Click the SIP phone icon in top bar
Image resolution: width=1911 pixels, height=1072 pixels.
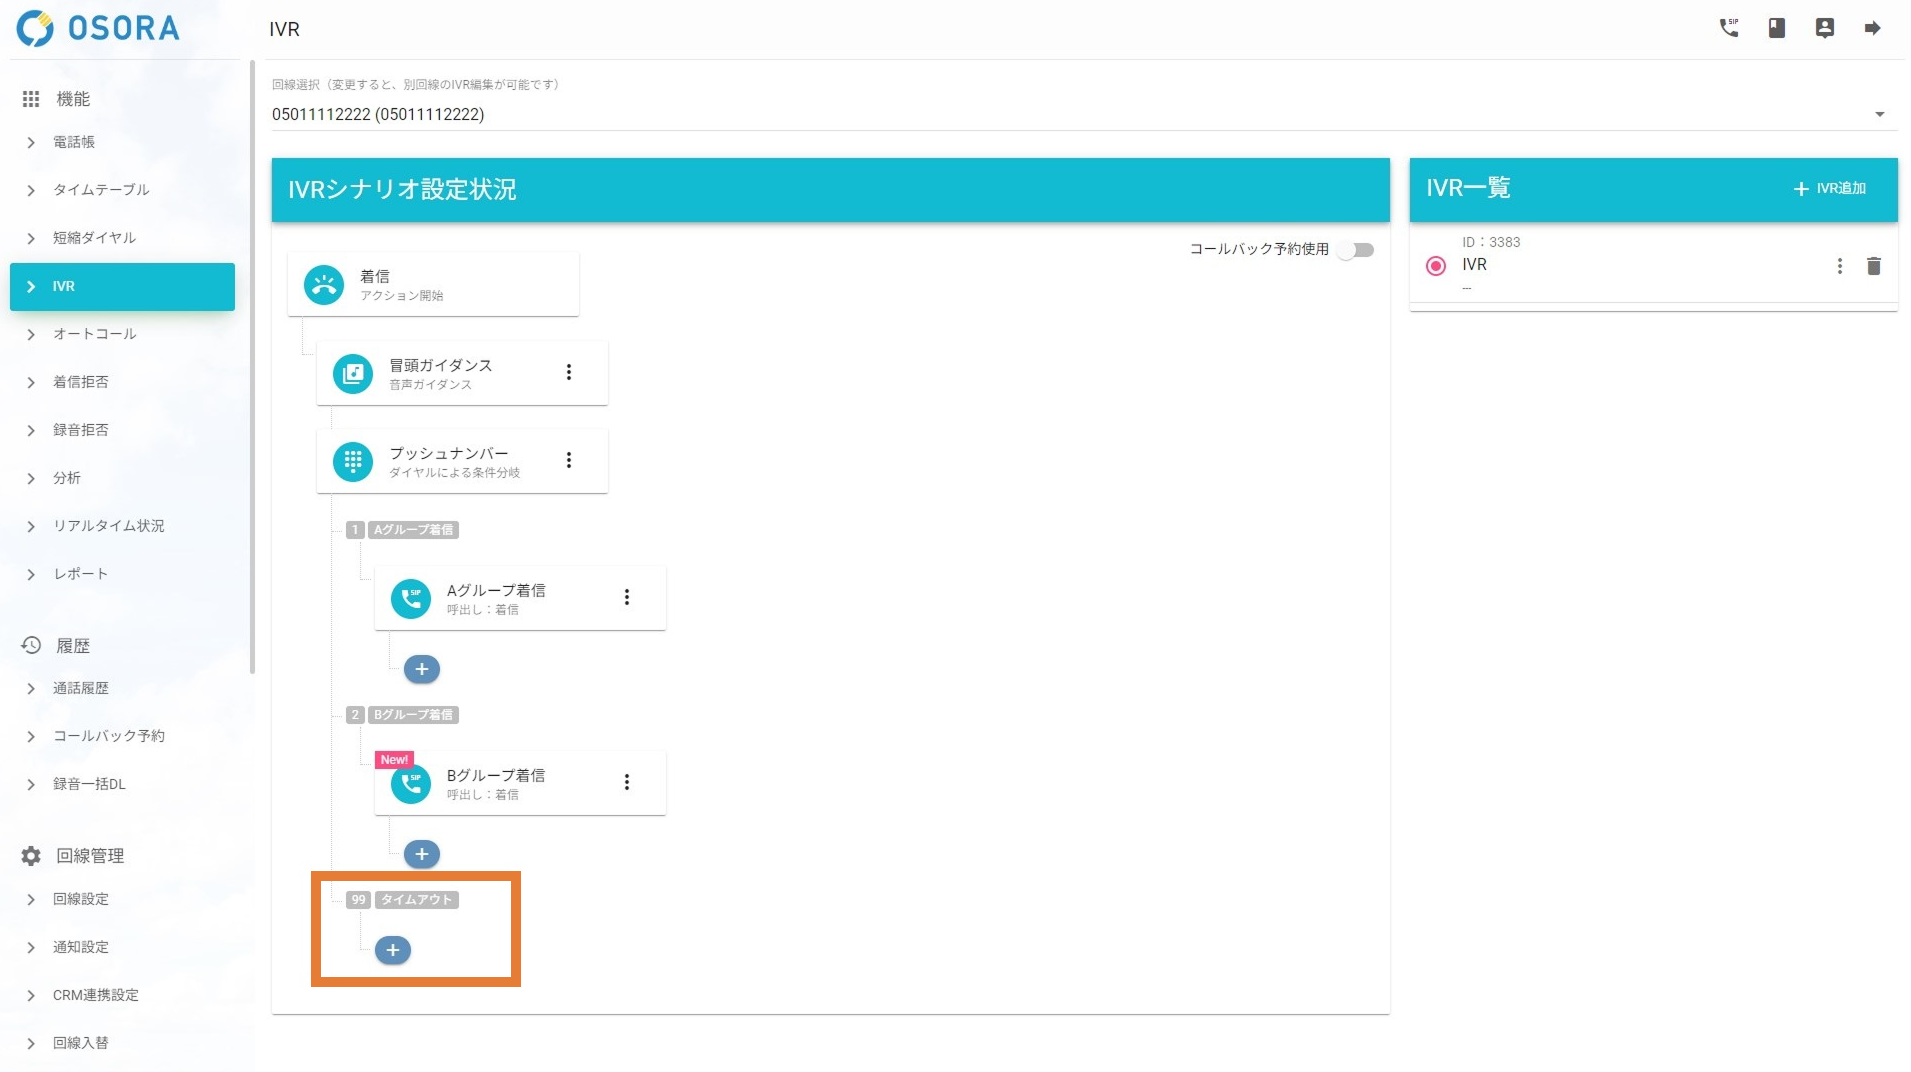click(1728, 28)
